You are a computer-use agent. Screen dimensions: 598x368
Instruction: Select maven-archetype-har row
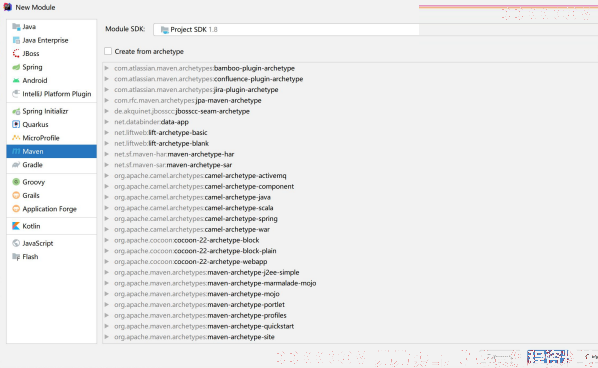[x=350, y=154]
